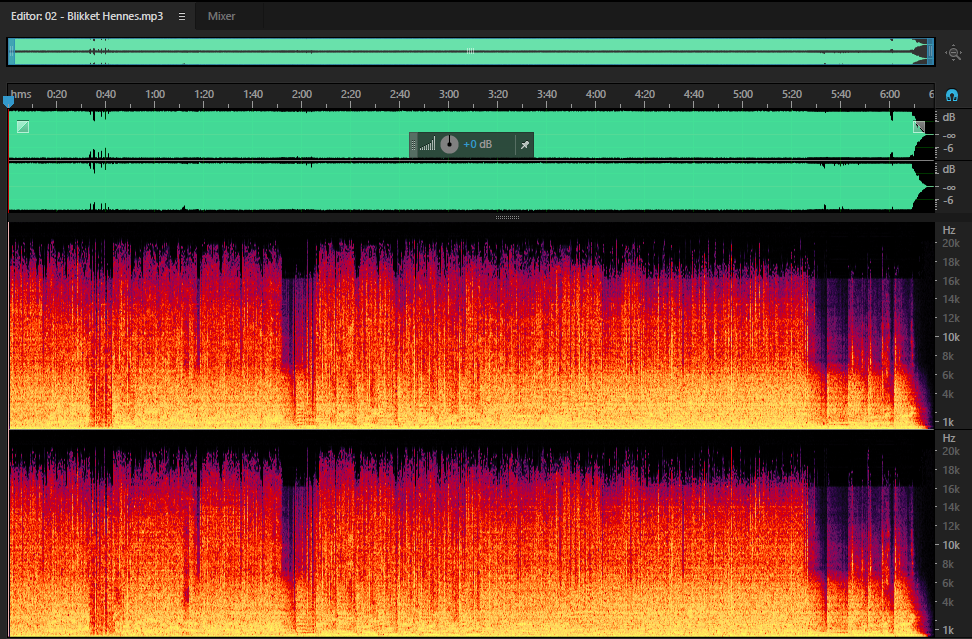Click the center grip of the overview navigator
Screen dimensions: 972x639
point(471,51)
